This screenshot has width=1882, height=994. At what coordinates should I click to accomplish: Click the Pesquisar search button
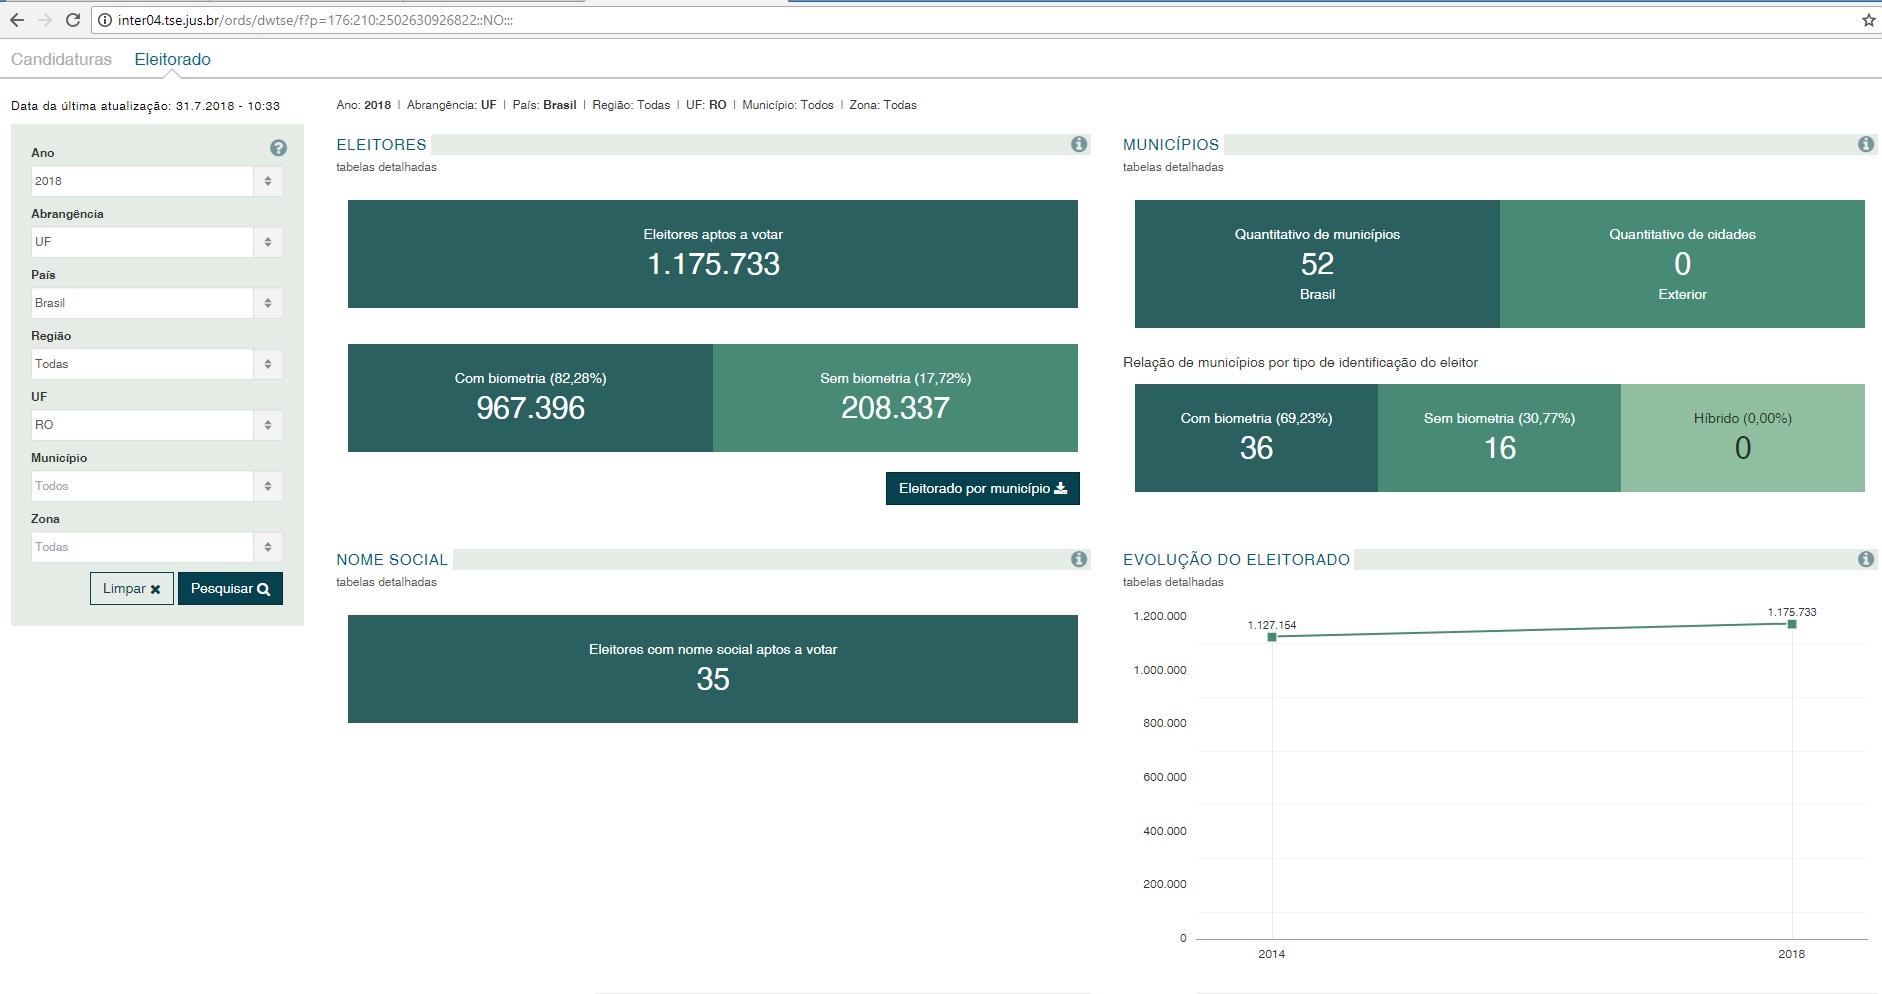coord(230,589)
